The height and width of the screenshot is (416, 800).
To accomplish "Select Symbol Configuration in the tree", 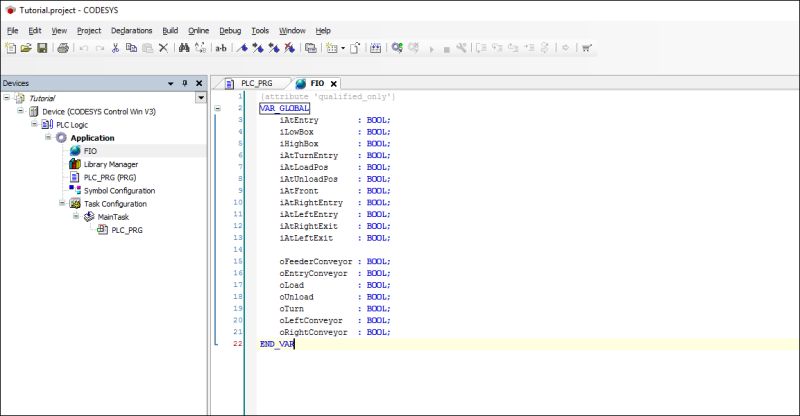I will pos(119,190).
